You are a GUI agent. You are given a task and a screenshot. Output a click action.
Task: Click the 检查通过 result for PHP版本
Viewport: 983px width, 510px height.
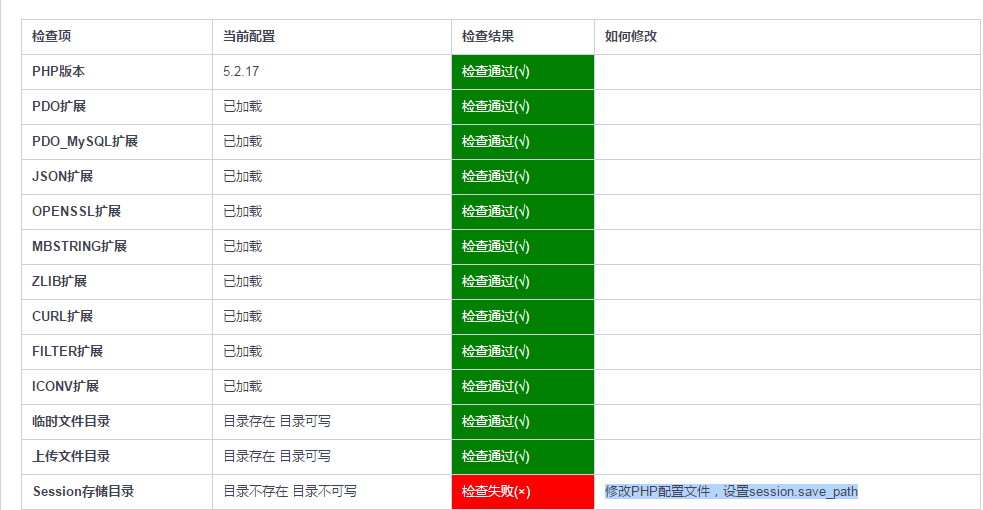pyautogui.click(x=523, y=71)
